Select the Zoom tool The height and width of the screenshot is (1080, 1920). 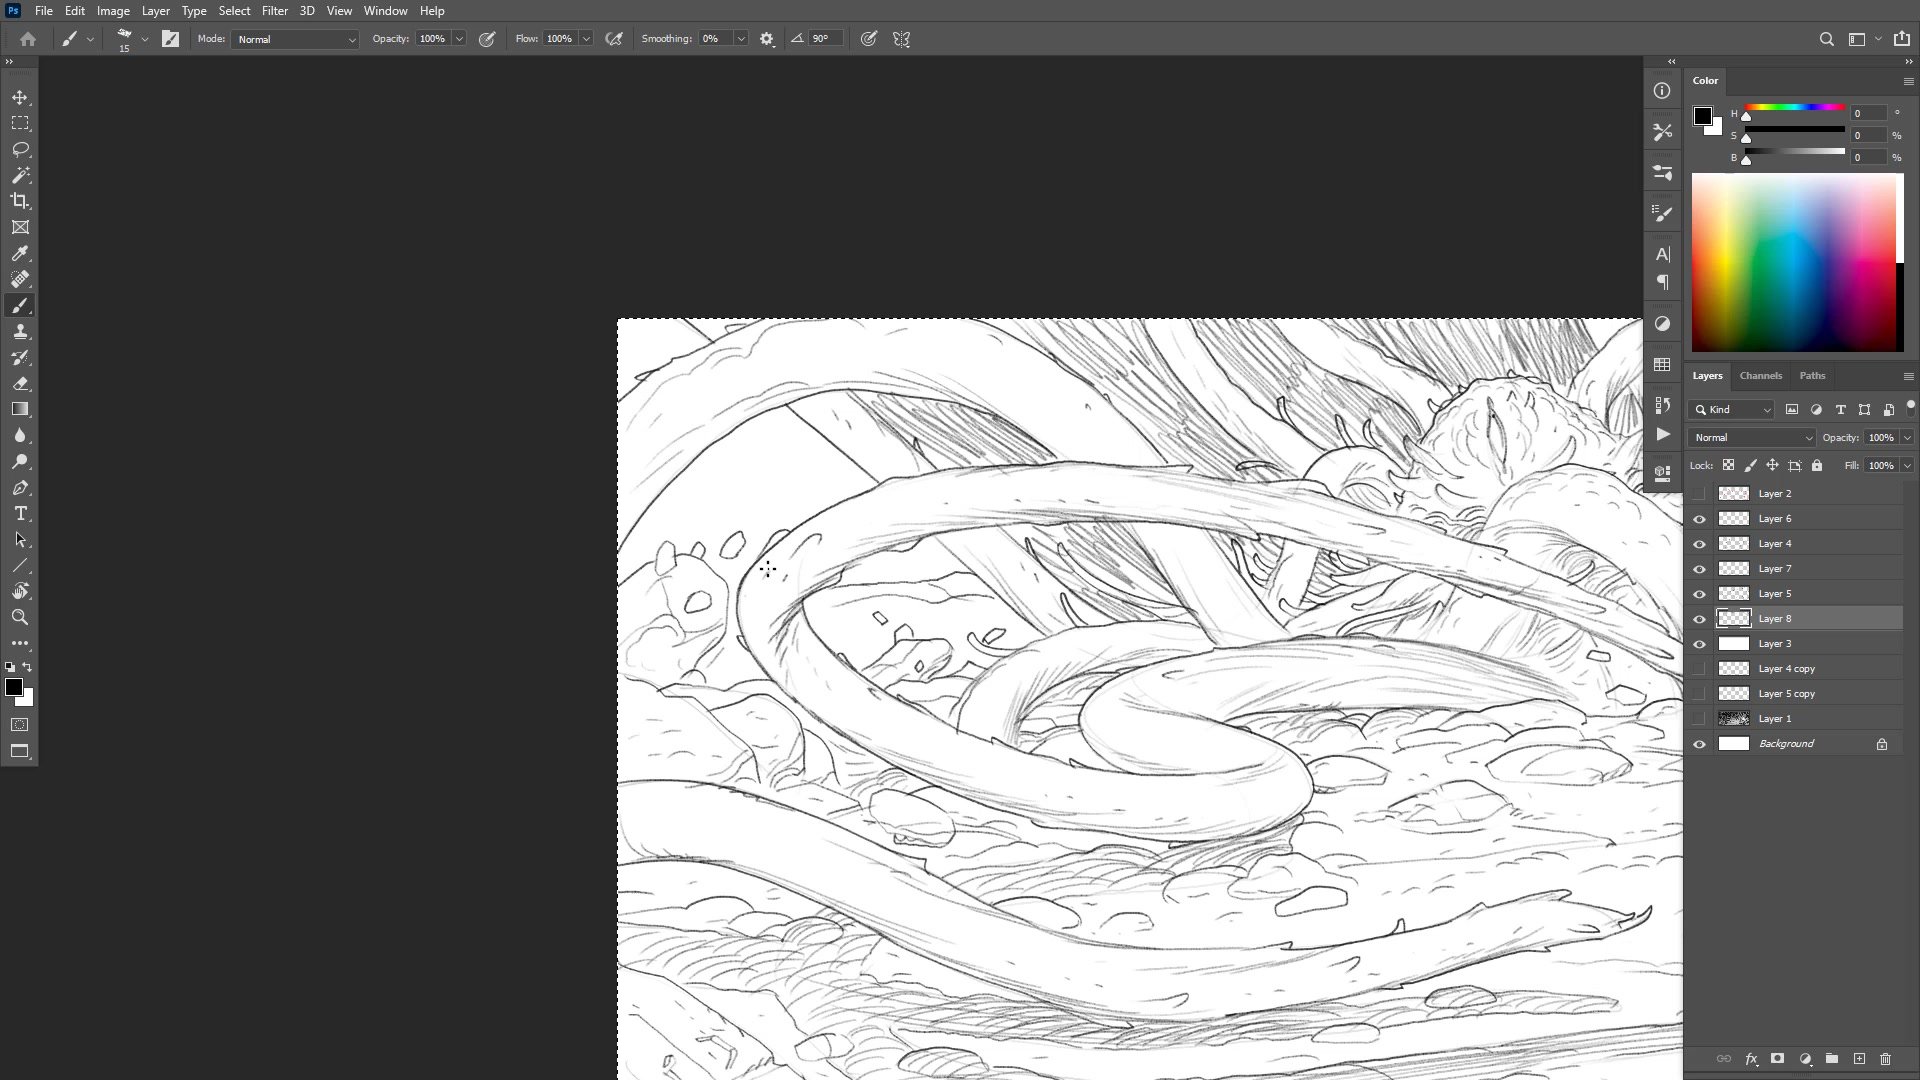[20, 617]
